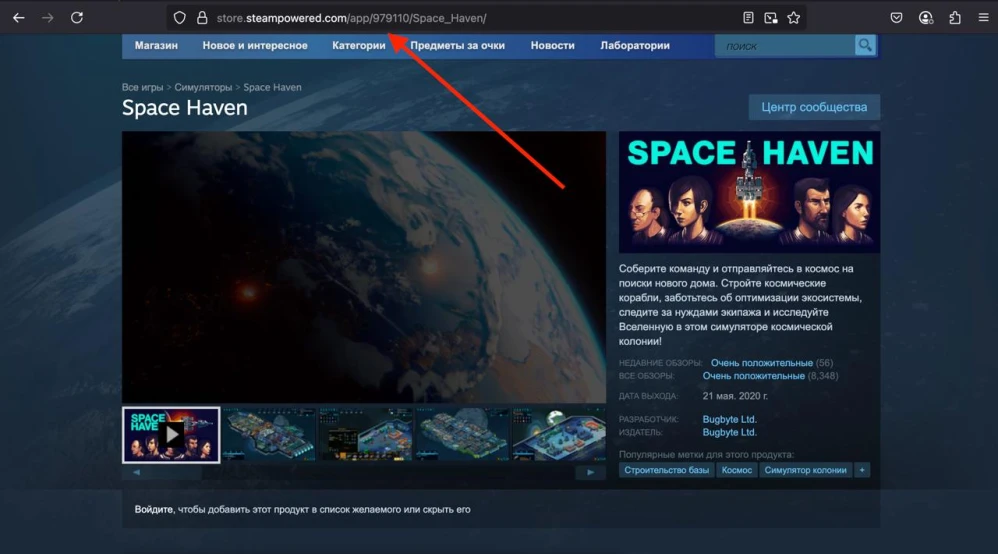Click the thumbnail strip scrollbar handle
The image size is (998, 554).
tap(175, 472)
